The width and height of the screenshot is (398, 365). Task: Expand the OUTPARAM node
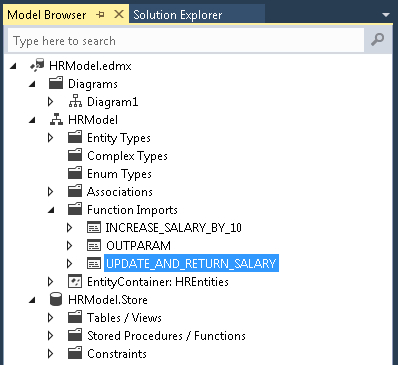pos(70,246)
